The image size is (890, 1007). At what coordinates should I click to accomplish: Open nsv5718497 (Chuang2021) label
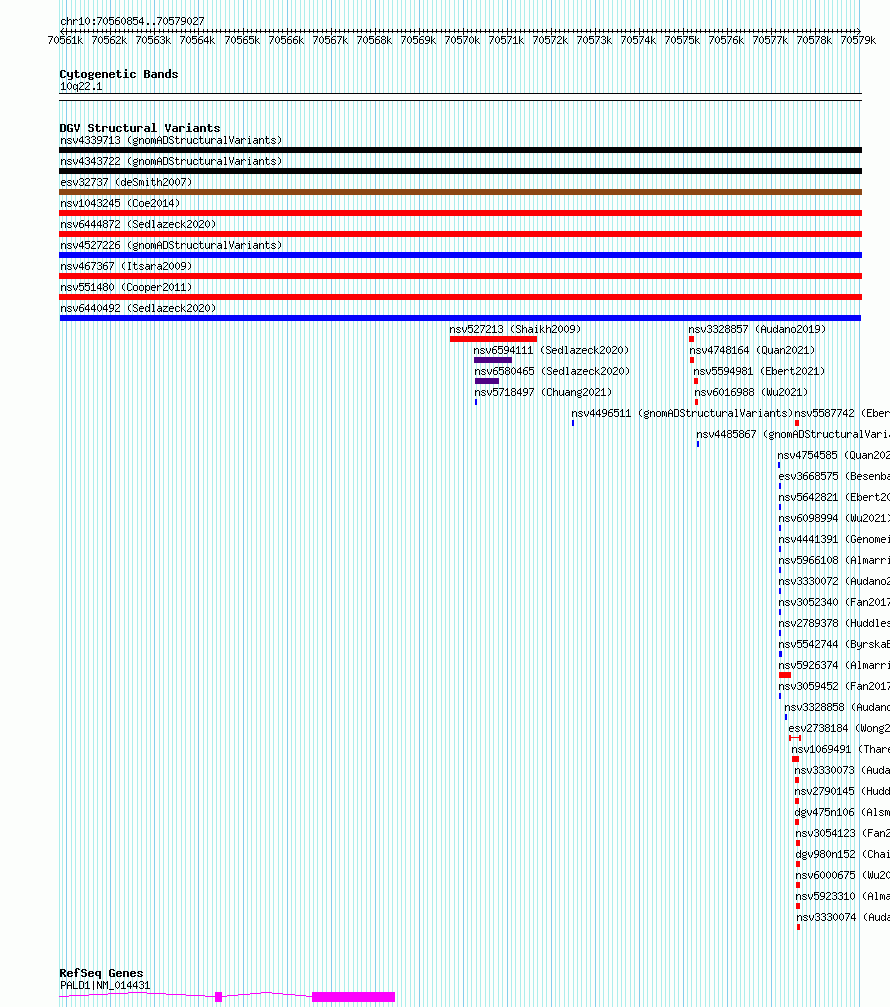point(543,392)
